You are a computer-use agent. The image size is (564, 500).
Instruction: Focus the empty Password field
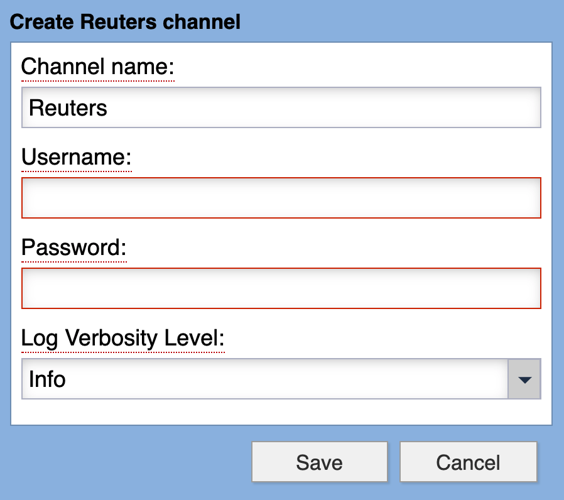(x=281, y=288)
